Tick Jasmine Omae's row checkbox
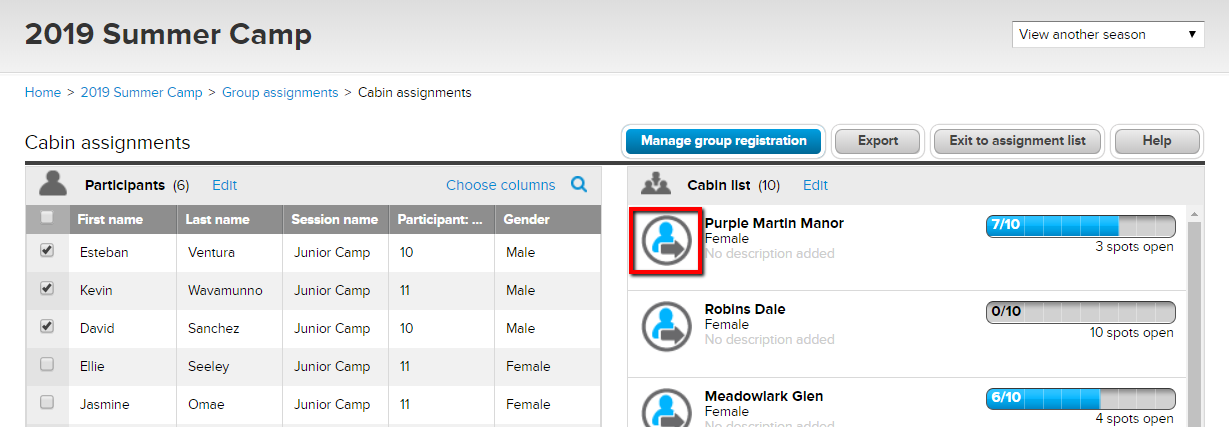Image resolution: width=1229 pixels, height=427 pixels. [x=47, y=402]
